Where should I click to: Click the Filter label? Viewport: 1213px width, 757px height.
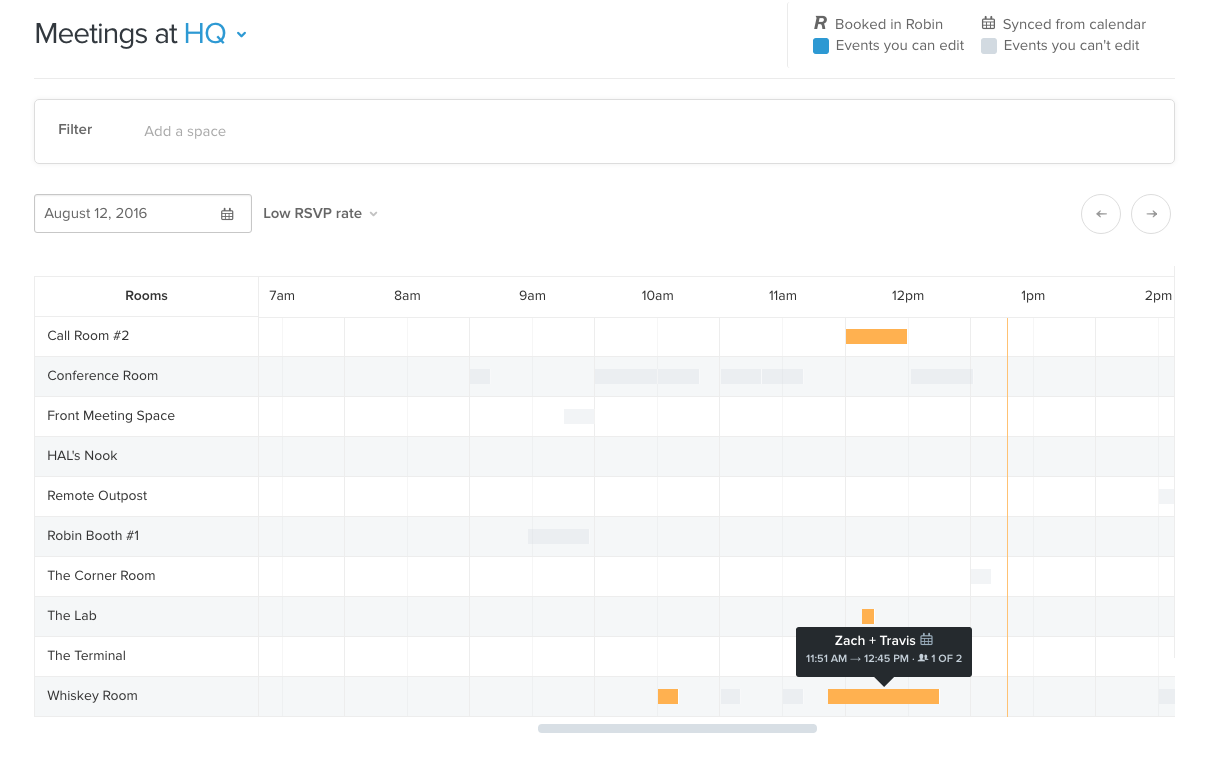75,129
